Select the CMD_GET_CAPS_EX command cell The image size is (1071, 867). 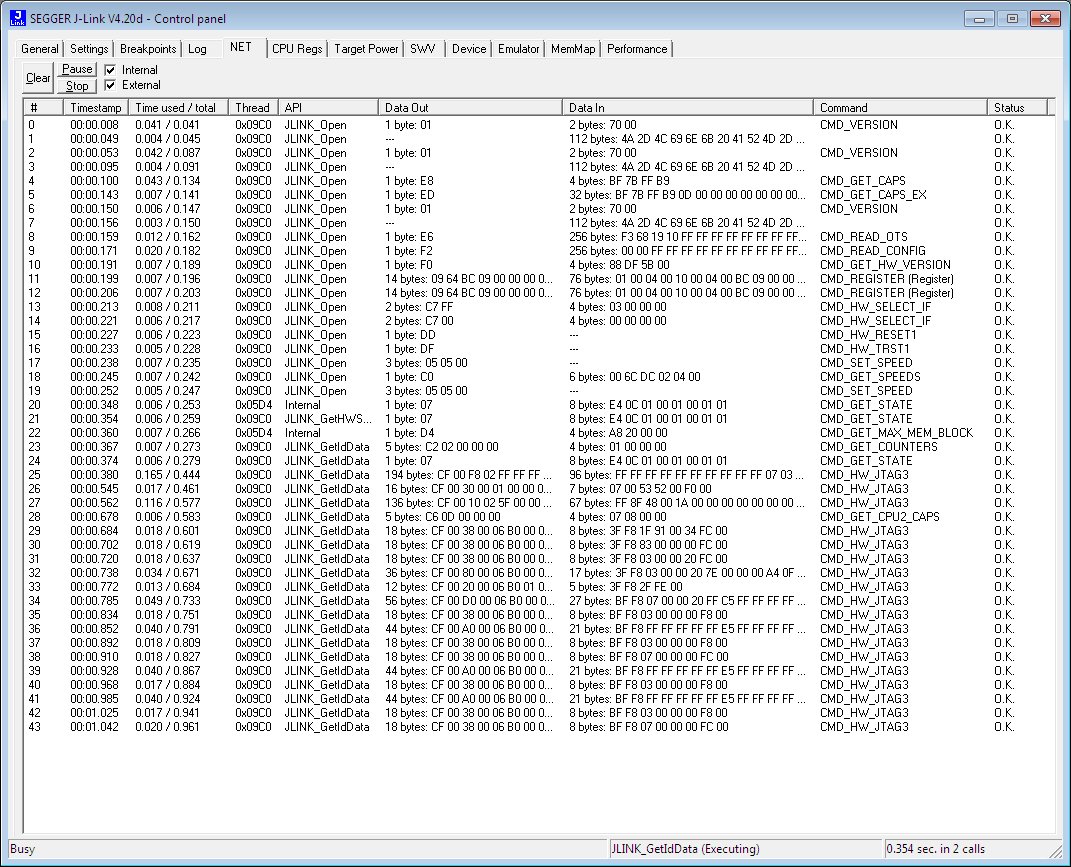click(x=874, y=195)
